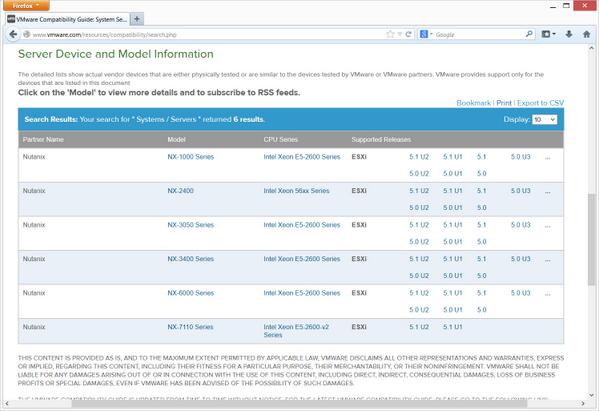Click the horizontal scrollbar thumb
The image size is (599, 411).
click(299, 403)
